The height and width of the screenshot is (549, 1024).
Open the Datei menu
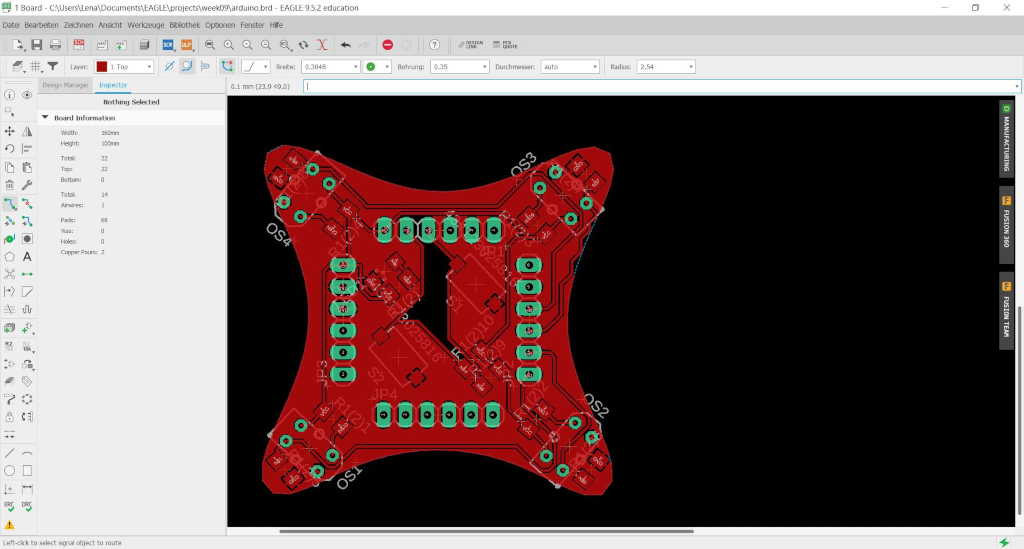(11, 25)
